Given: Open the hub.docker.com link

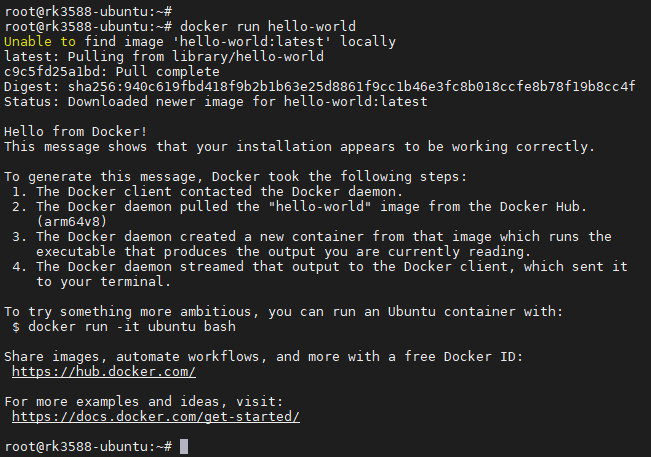Looking at the screenshot, I should (104, 372).
